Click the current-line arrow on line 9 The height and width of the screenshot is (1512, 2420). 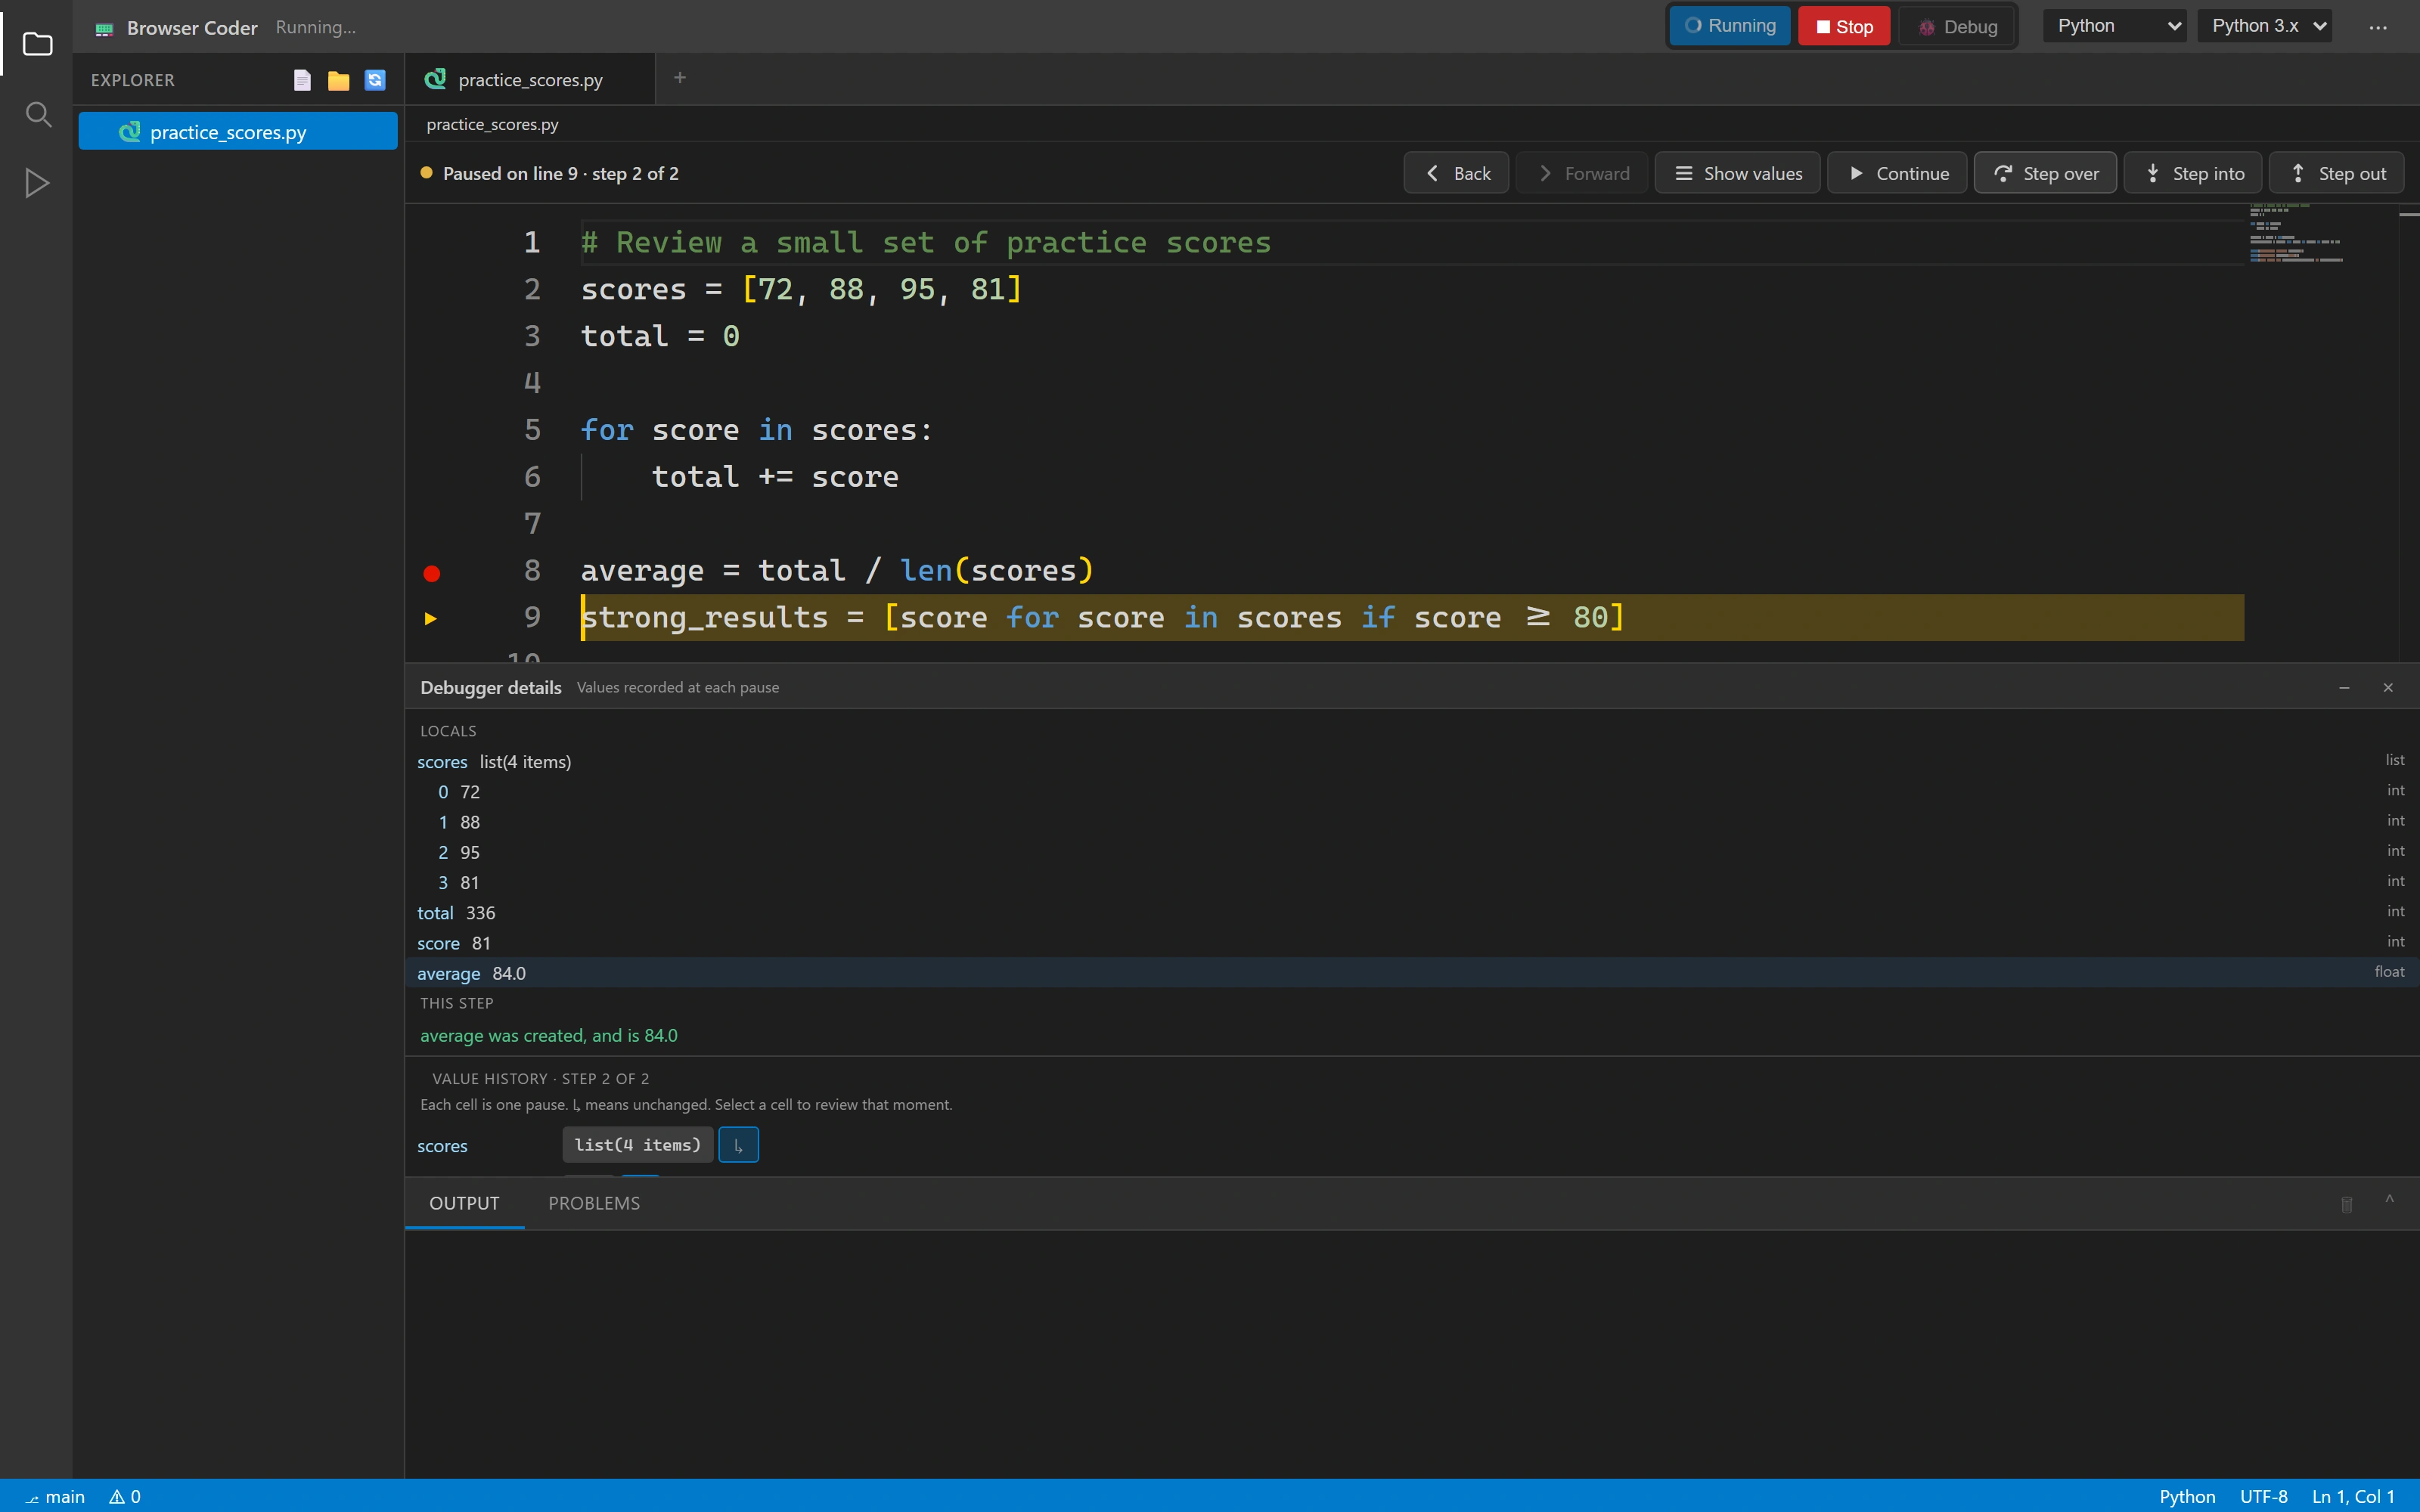431,618
